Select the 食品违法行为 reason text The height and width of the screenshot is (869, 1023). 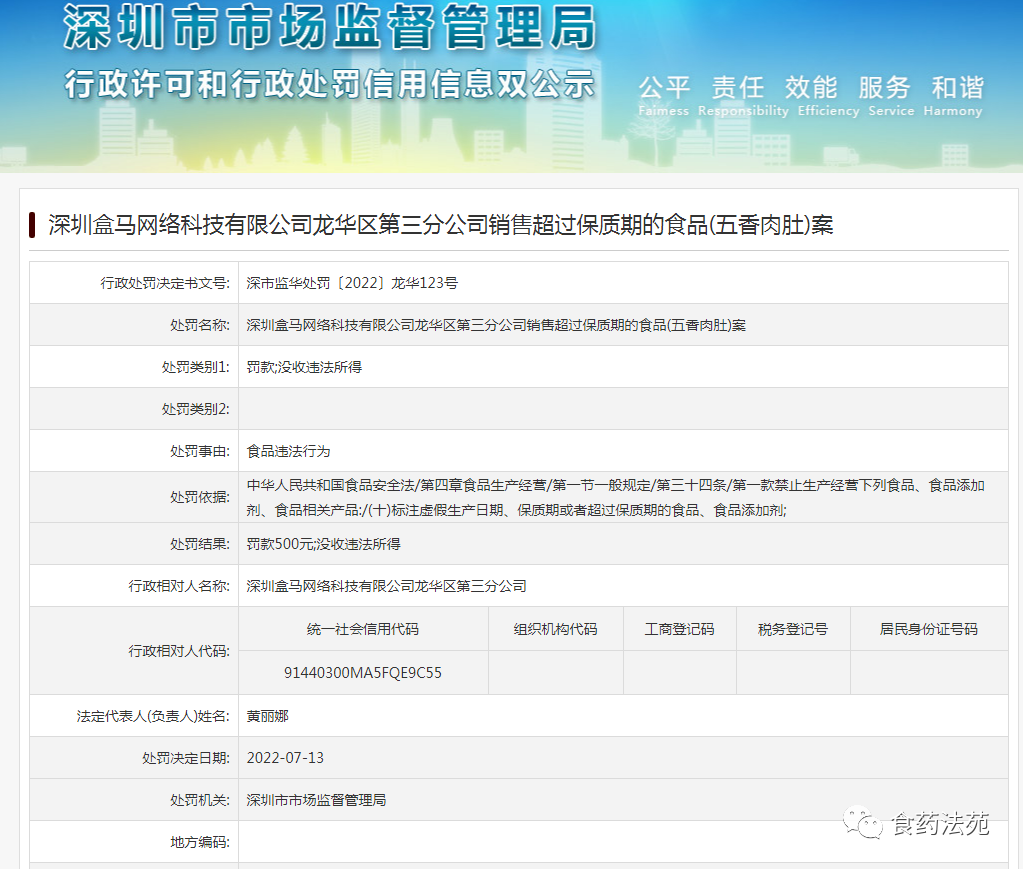coord(288,451)
